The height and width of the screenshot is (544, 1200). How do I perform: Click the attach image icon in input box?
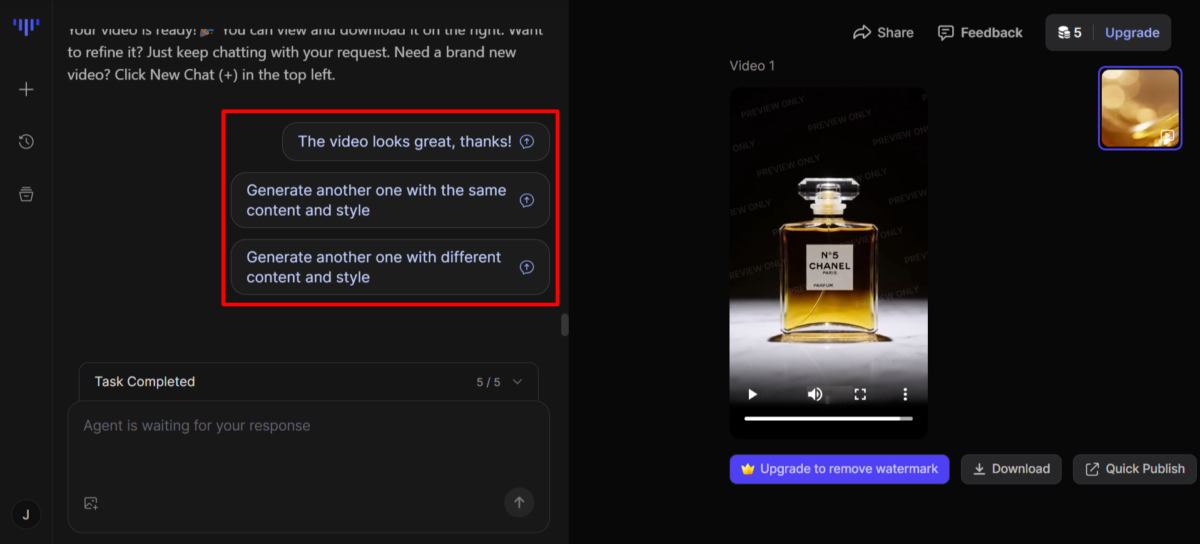91,503
